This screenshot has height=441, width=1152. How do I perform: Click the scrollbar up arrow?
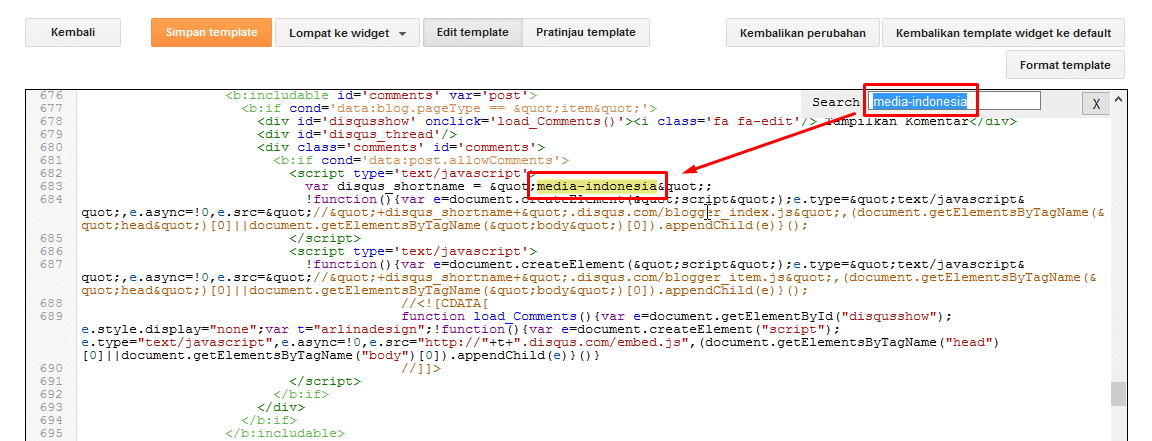tap(1118, 98)
